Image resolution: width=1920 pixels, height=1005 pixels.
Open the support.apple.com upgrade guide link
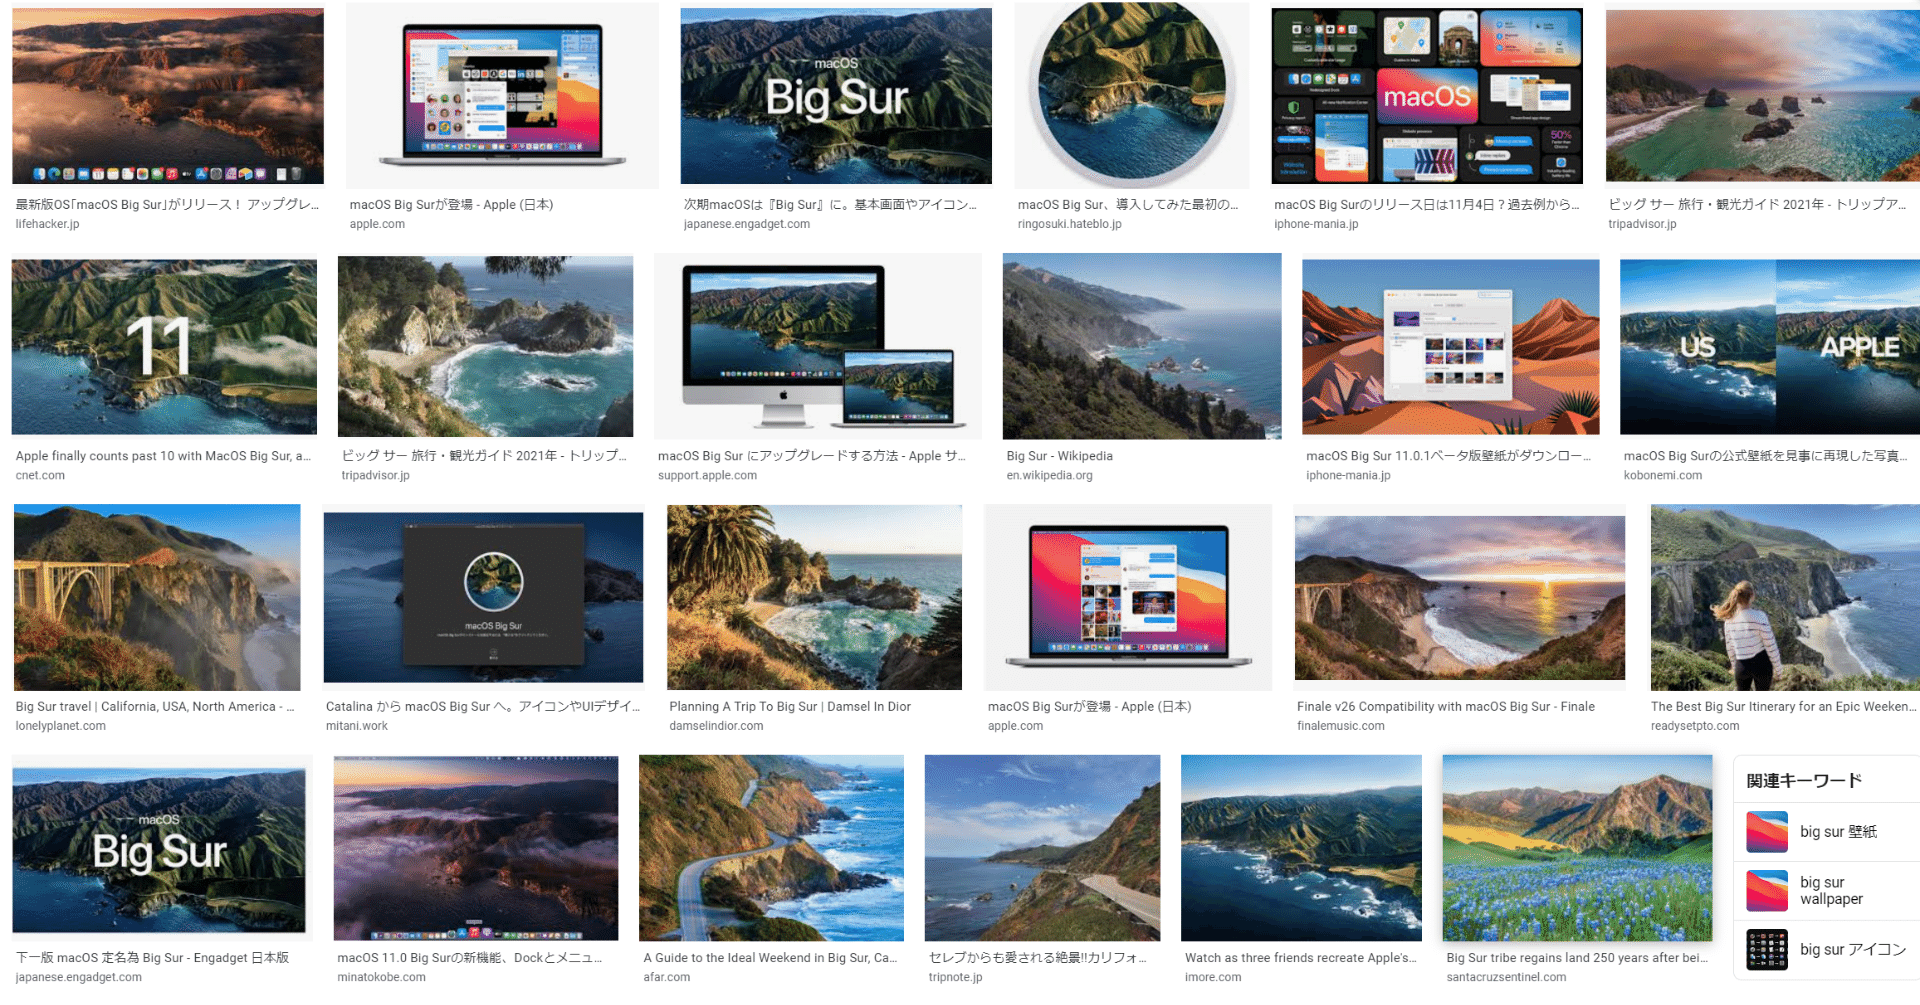click(x=709, y=476)
